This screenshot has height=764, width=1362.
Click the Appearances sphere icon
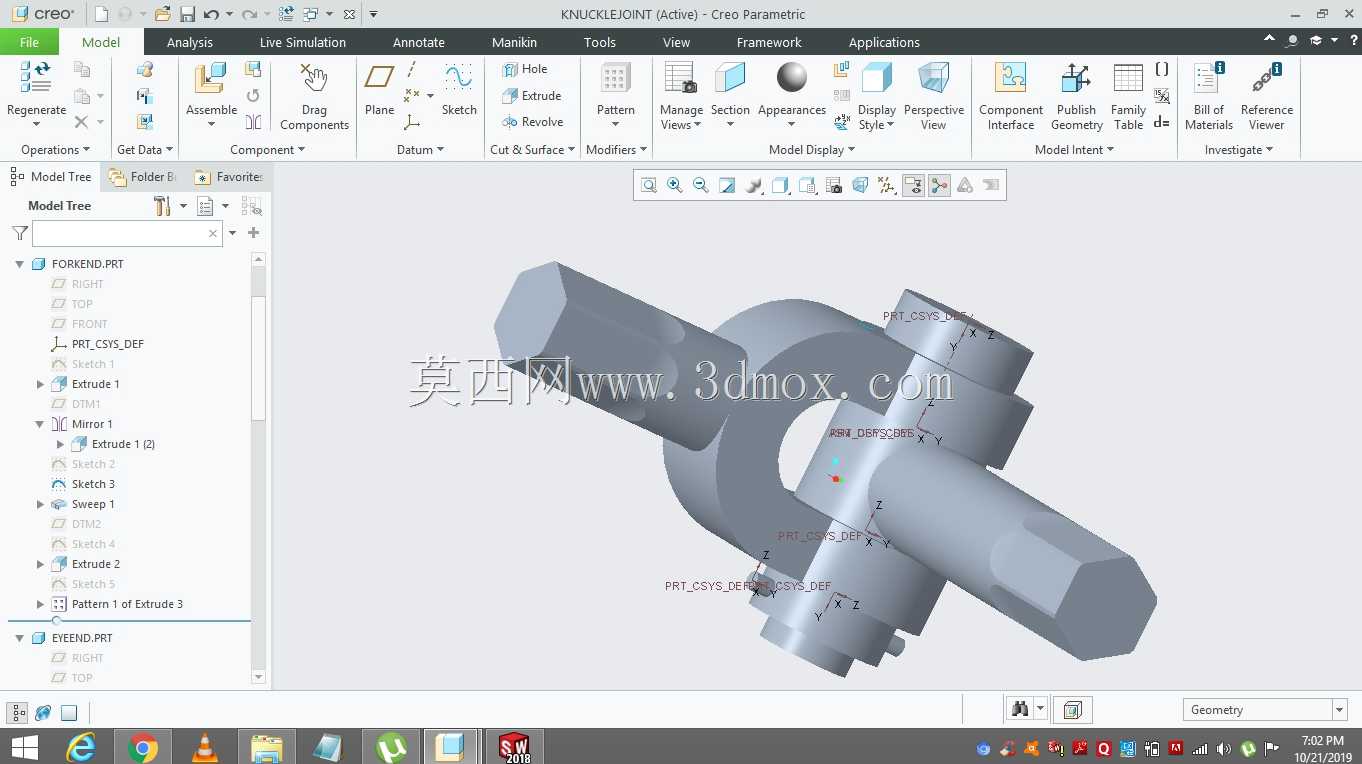(791, 78)
